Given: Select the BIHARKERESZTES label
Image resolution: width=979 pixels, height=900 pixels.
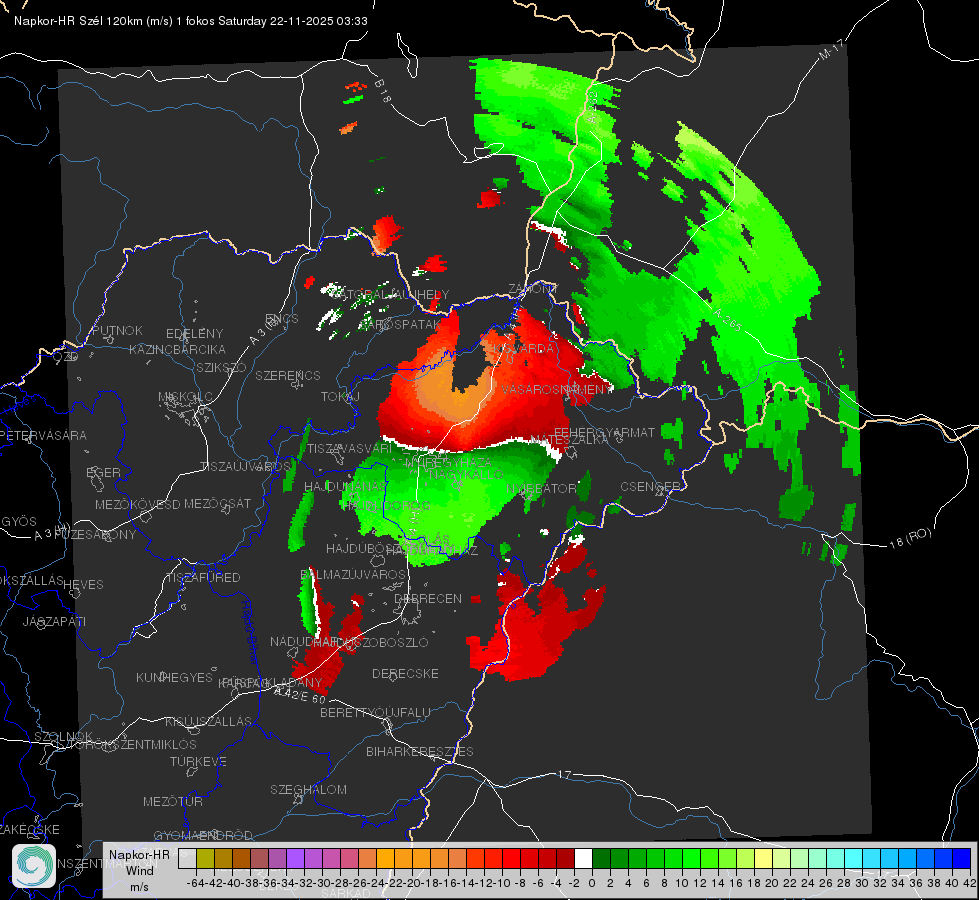Looking at the screenshot, I should point(420,751).
